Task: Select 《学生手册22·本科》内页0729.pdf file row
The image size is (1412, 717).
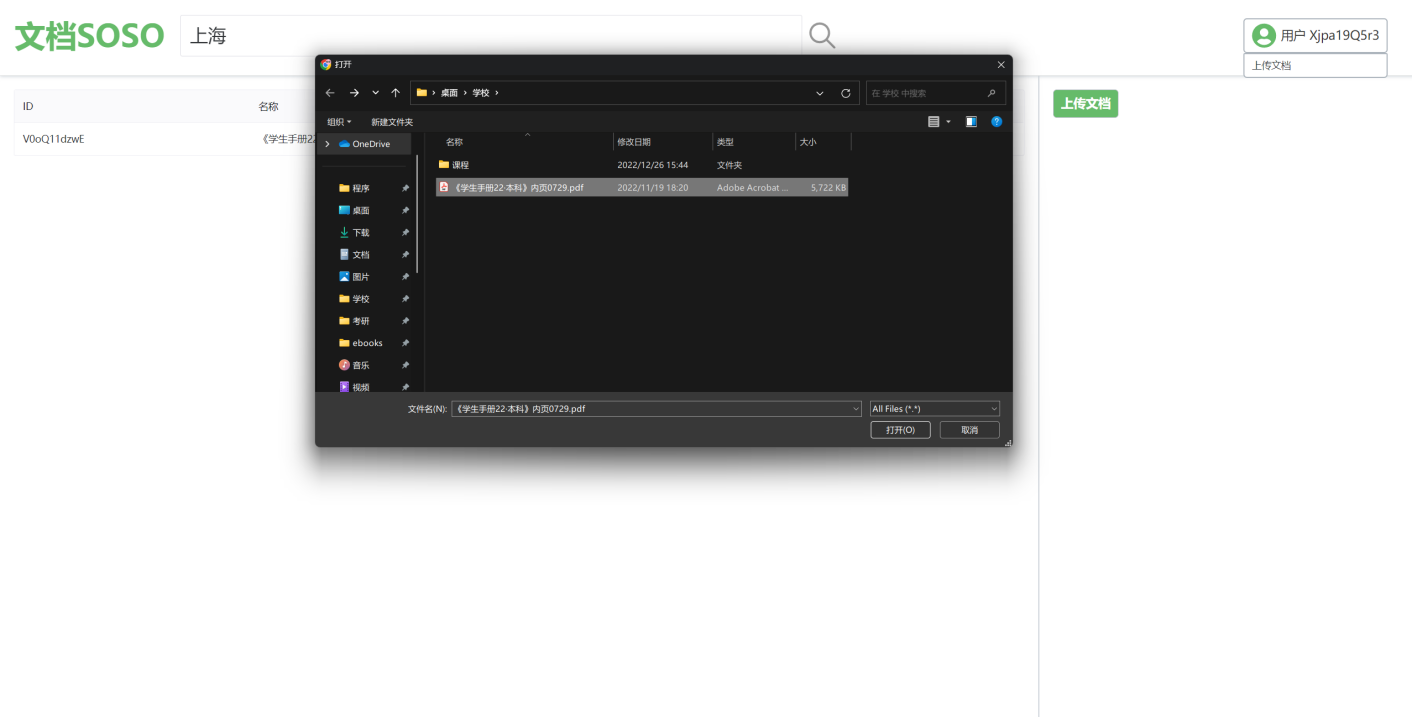Action: coord(642,187)
